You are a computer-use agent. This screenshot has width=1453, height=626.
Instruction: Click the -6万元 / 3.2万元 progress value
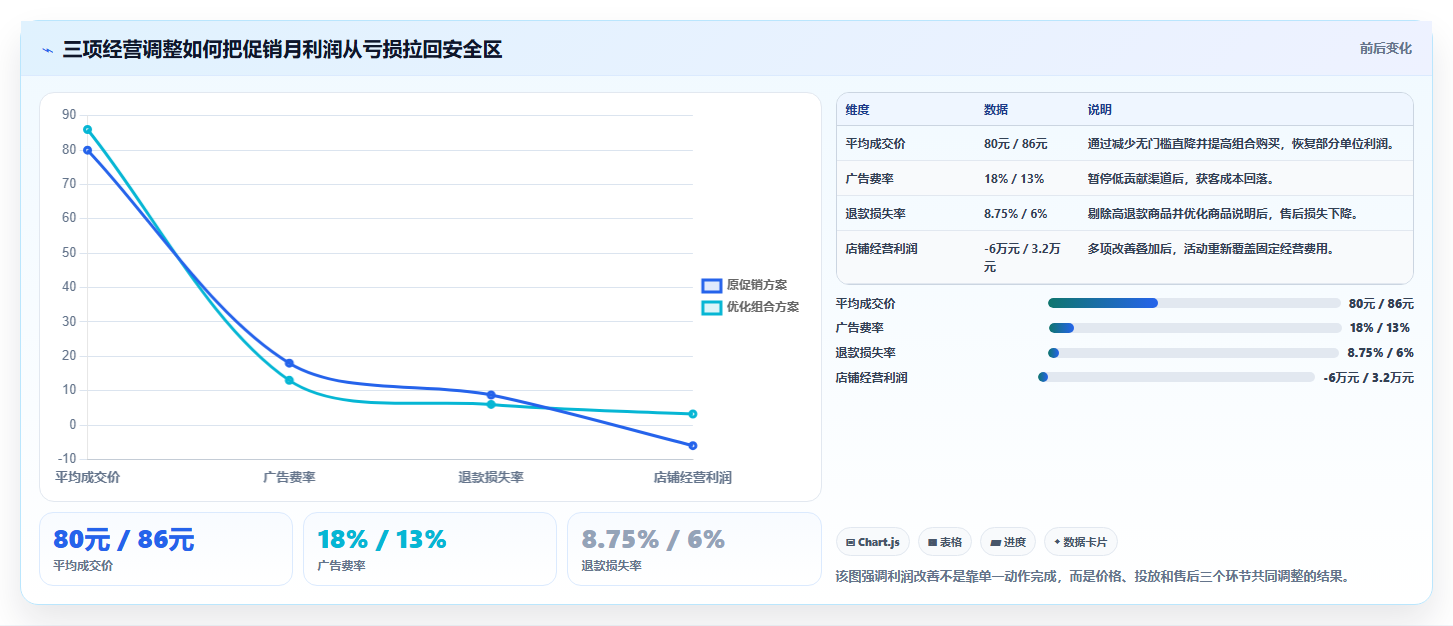click(x=1368, y=378)
